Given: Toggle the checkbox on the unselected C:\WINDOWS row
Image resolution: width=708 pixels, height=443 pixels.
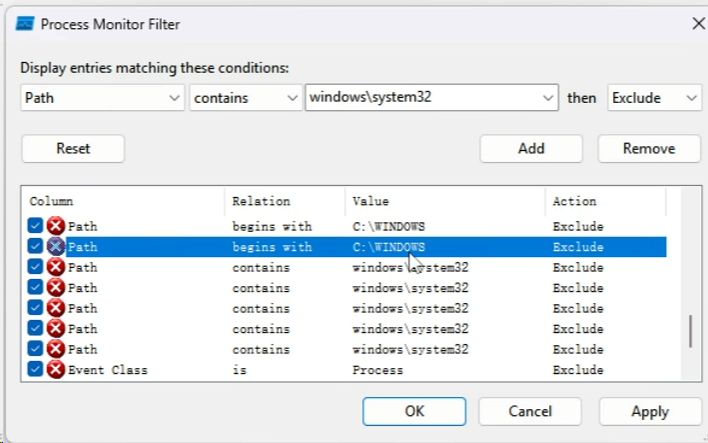Looking at the screenshot, I should click(35, 225).
